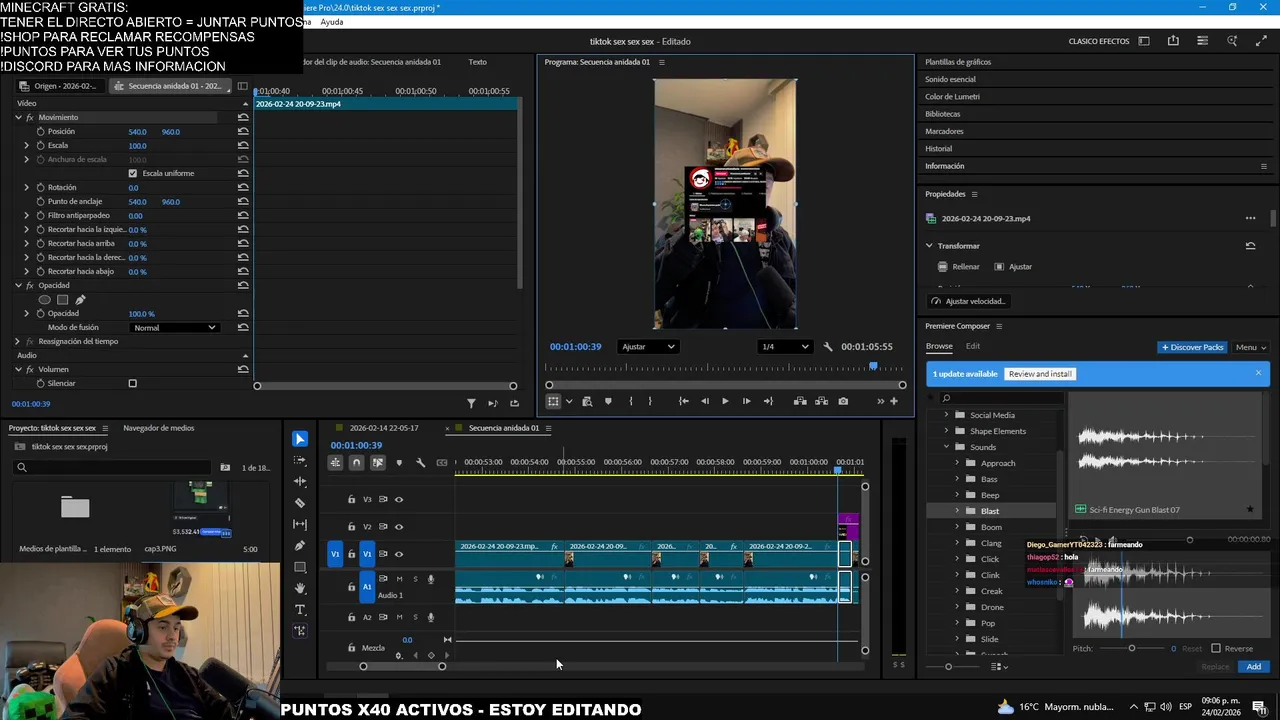Image resolution: width=1280 pixels, height=720 pixels.
Task: Switch to Edit tab in Premiere Composer
Action: pos(972,346)
